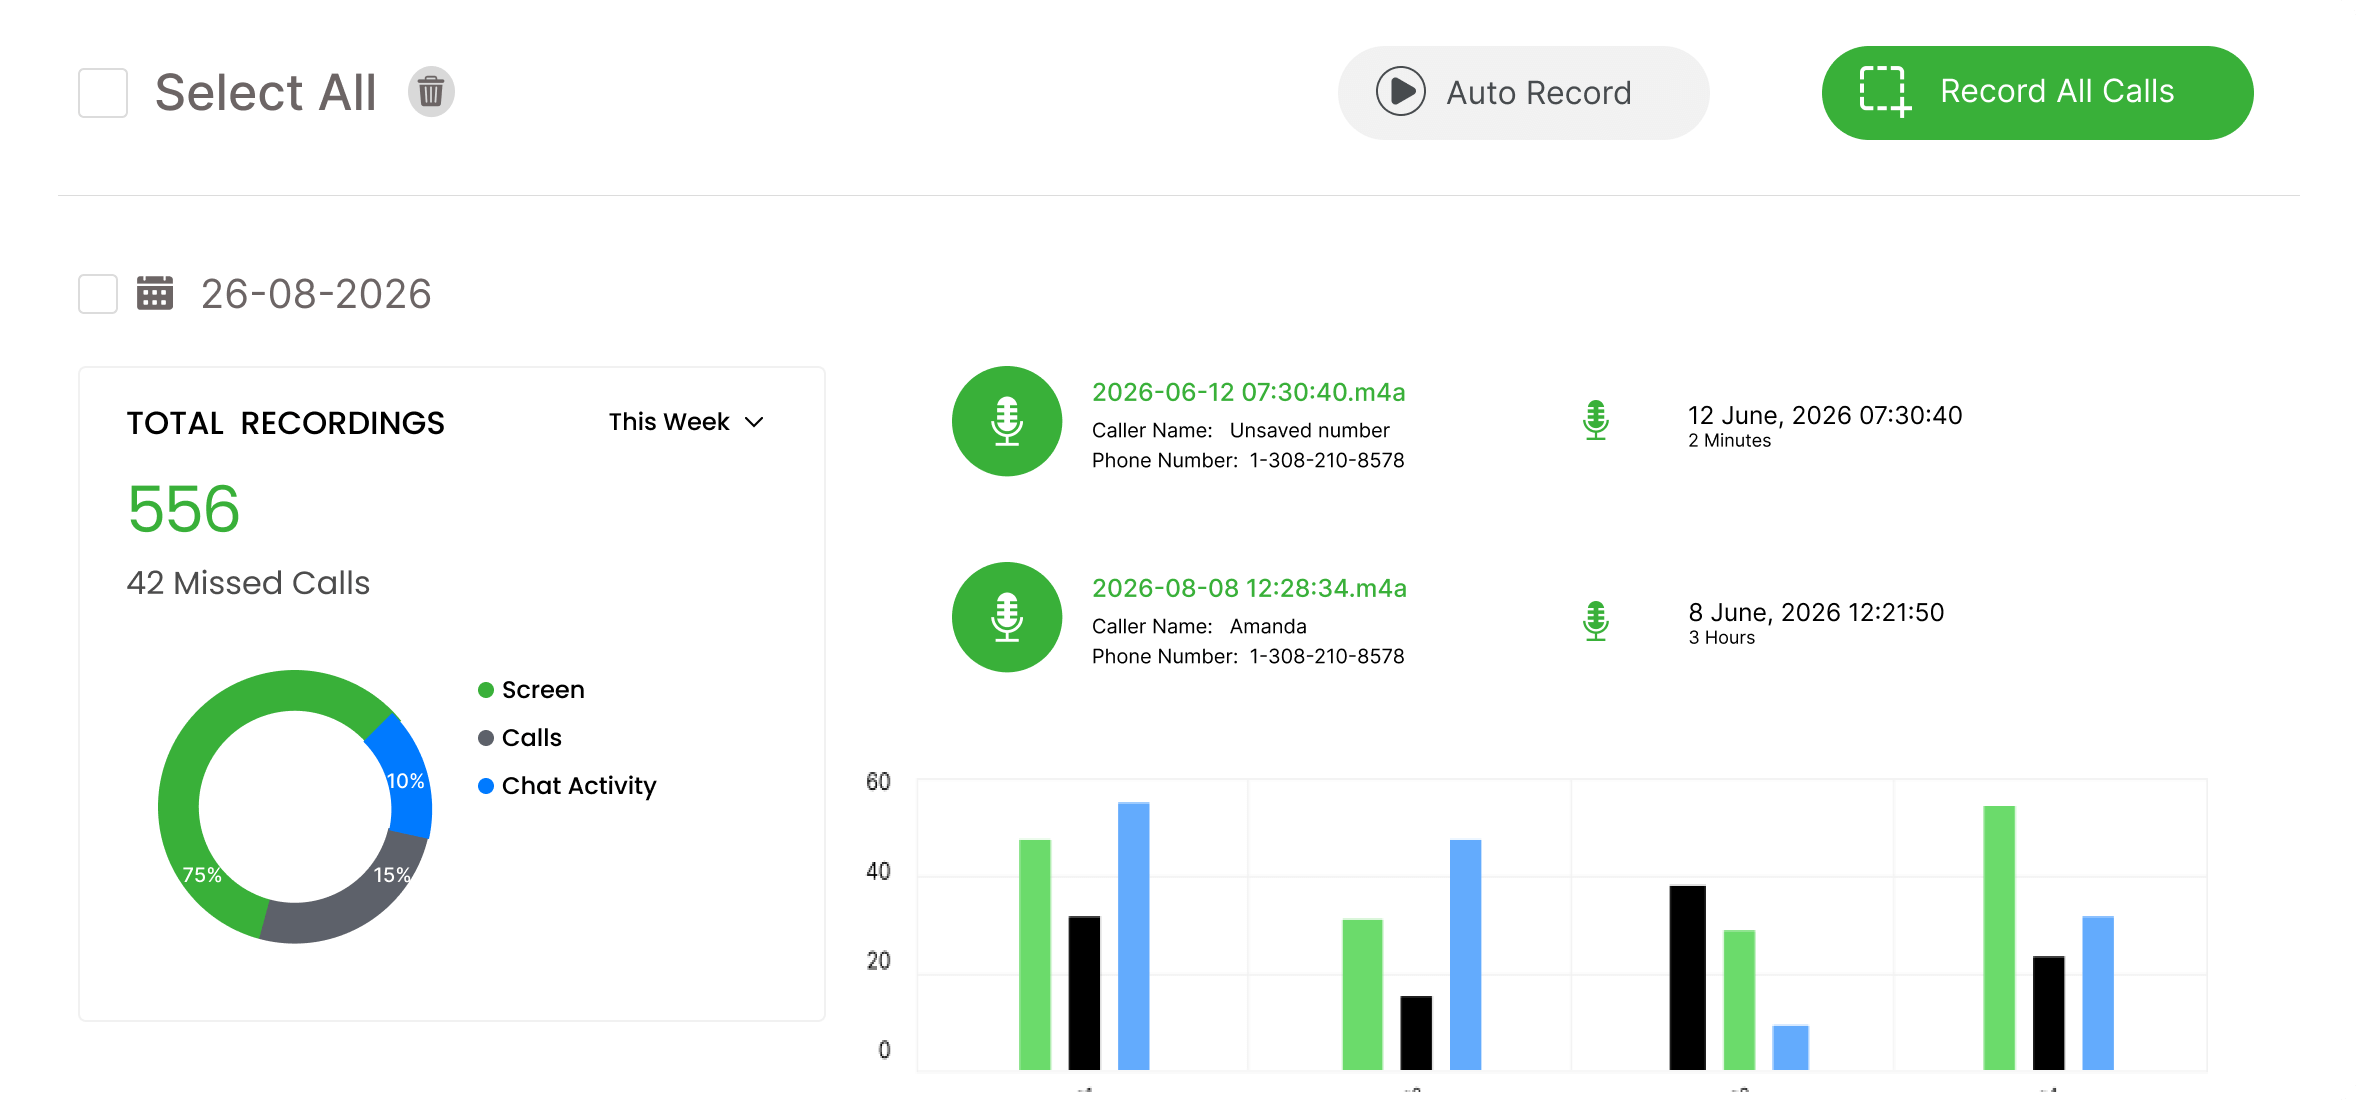The image size is (2356, 1100).
Task: Toggle Chat Activity legend entry
Action: click(567, 786)
